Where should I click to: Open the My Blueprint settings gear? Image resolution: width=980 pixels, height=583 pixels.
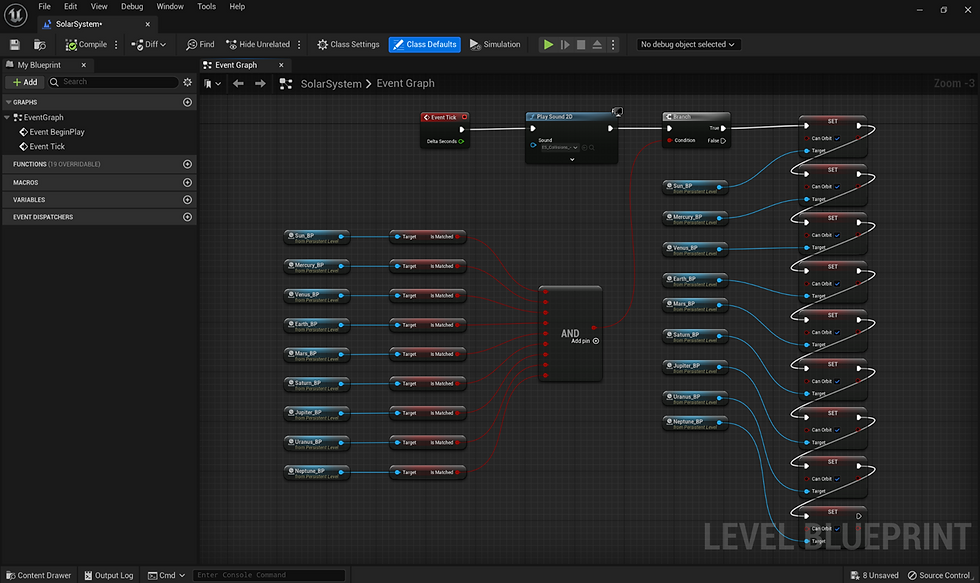pyautogui.click(x=187, y=82)
